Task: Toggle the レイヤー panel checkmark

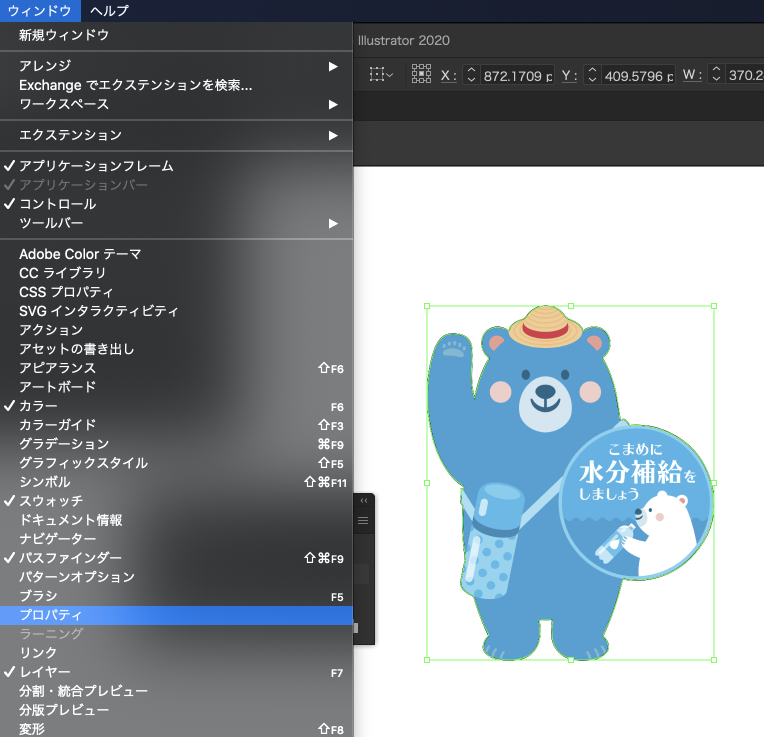Action: pyautogui.click(x=176, y=672)
